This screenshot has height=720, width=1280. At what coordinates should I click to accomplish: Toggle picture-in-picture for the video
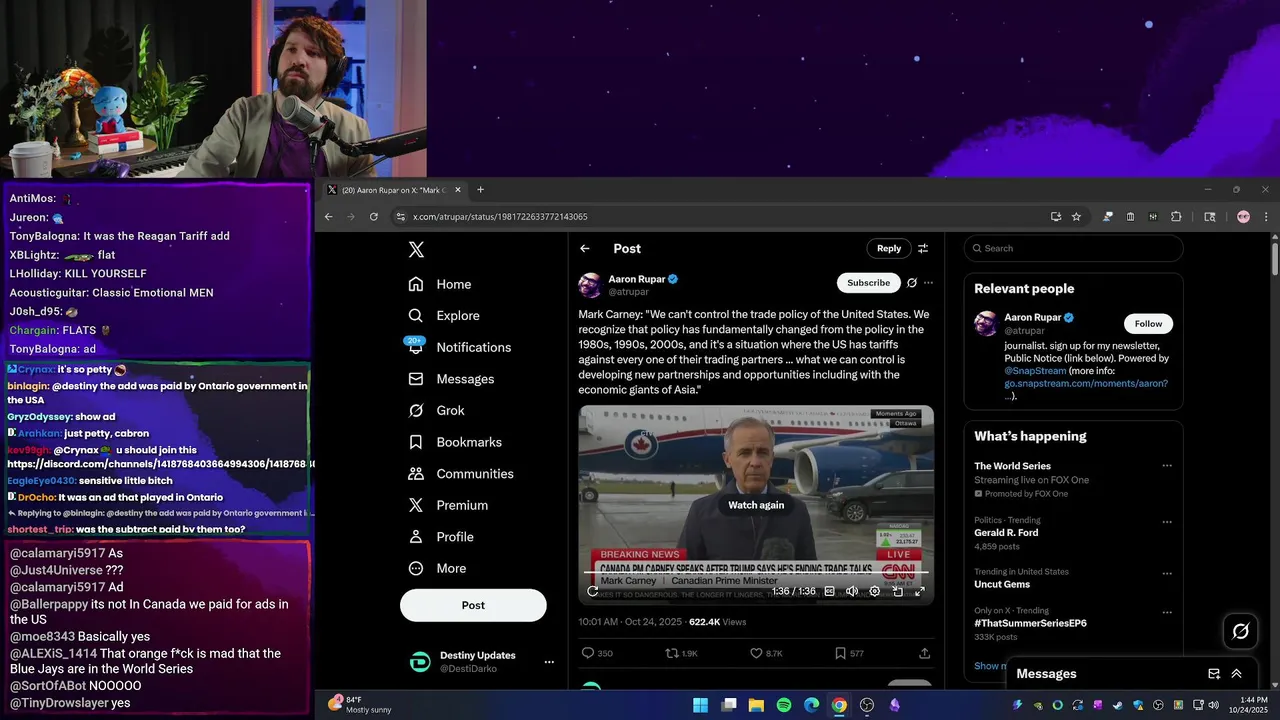coord(897,591)
